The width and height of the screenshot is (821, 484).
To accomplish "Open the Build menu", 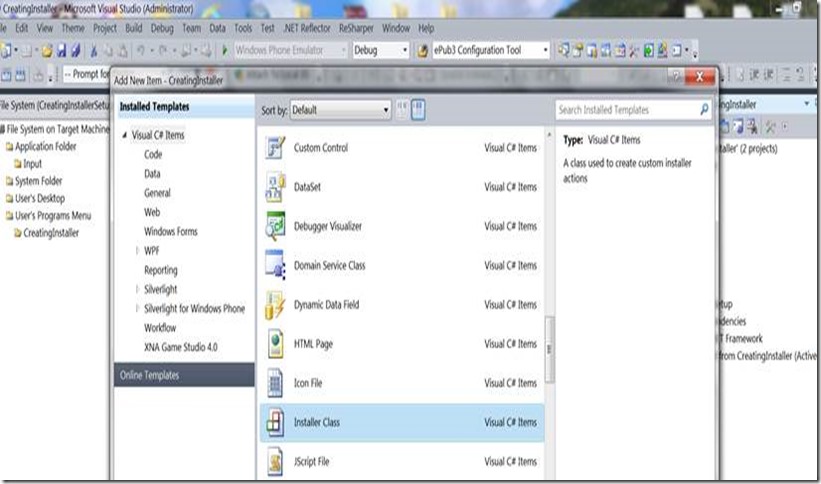I will click(132, 29).
